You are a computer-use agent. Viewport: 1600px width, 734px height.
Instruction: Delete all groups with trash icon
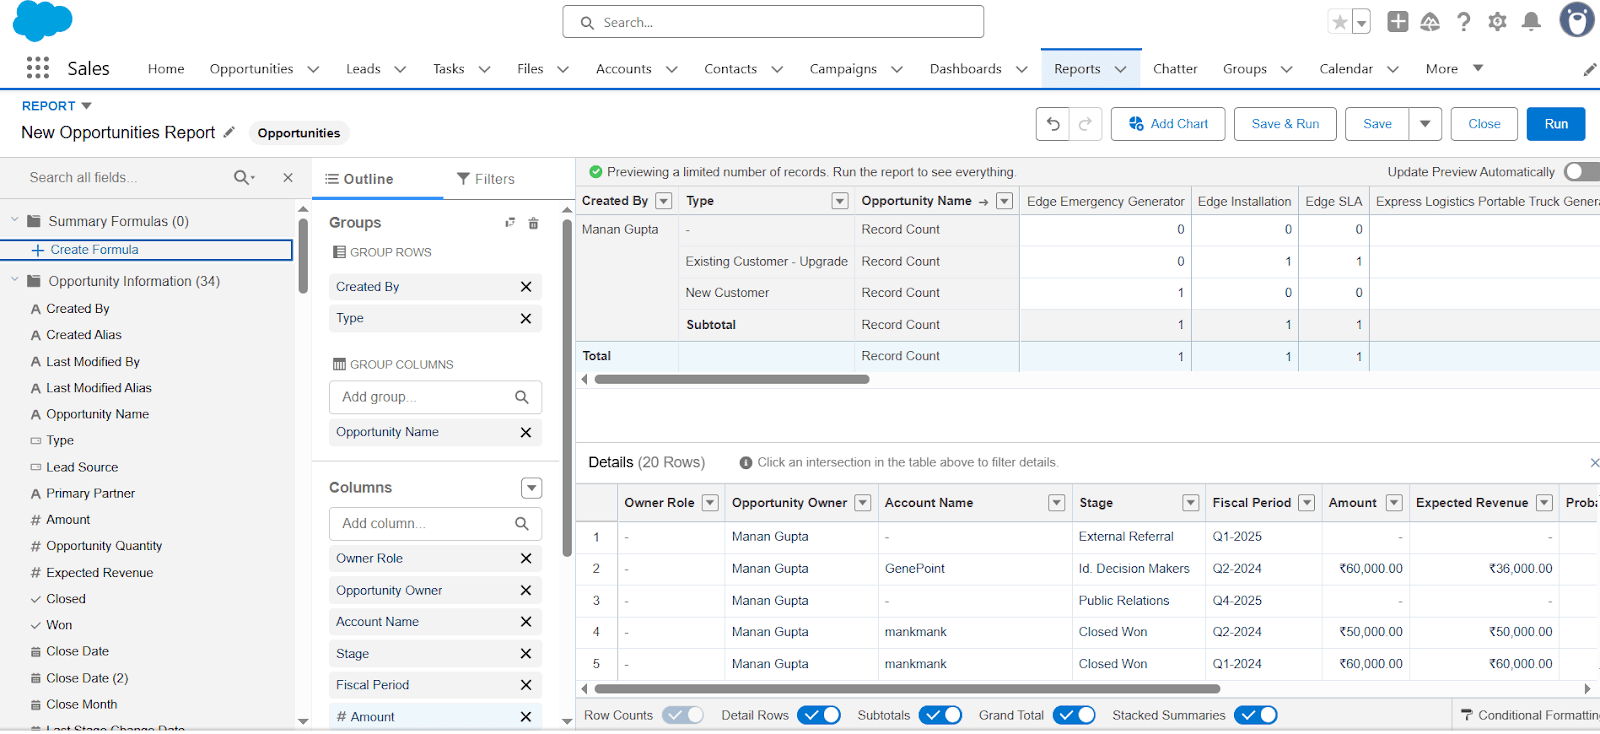(533, 223)
